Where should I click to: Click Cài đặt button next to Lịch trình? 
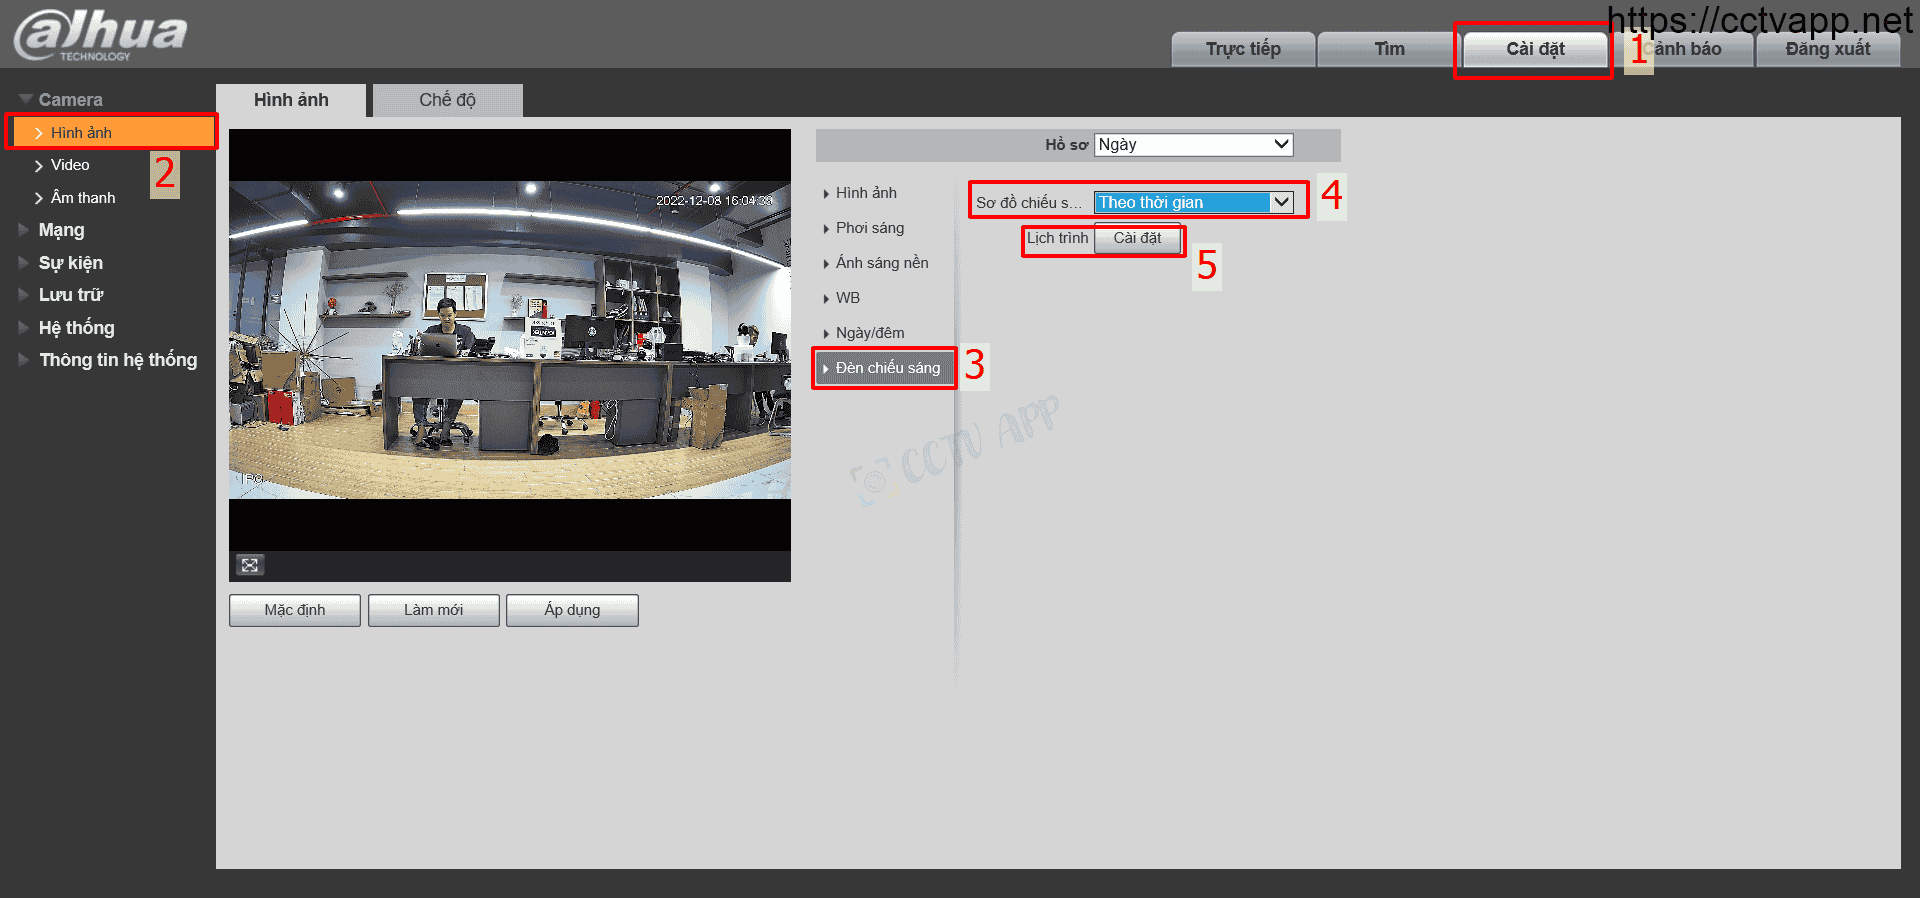coord(1137,239)
